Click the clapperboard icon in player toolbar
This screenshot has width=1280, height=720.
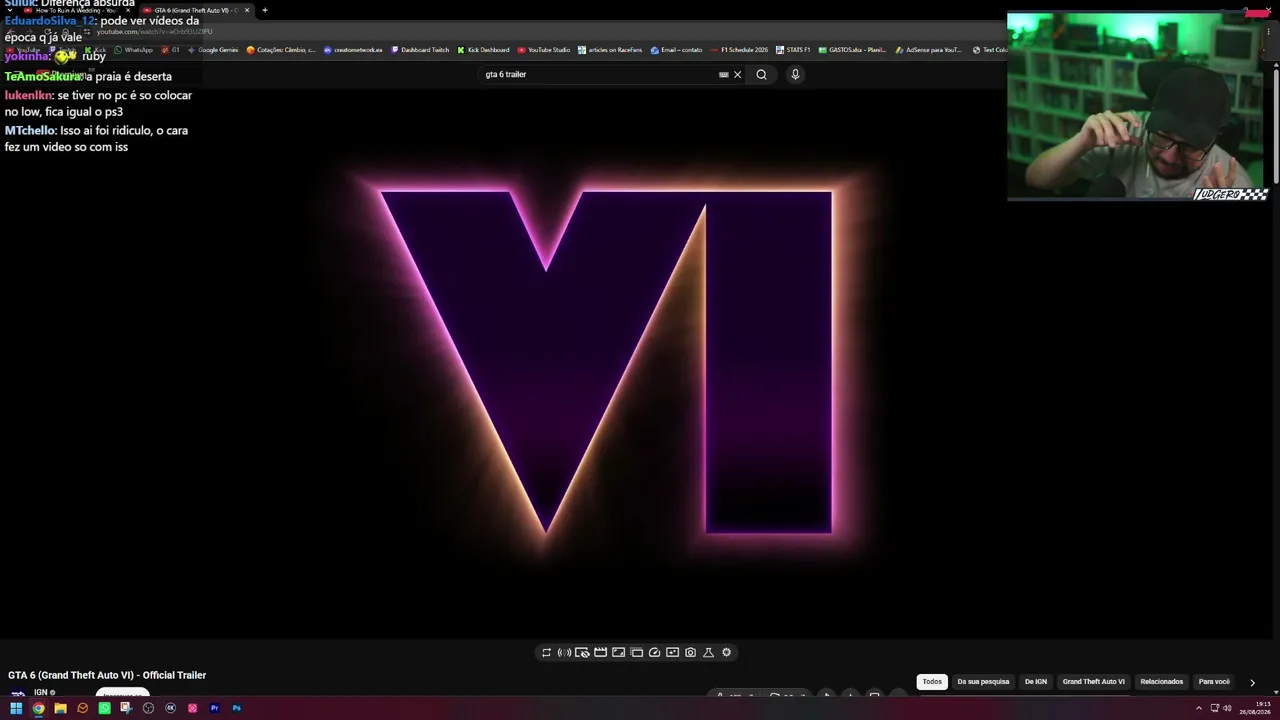(x=600, y=653)
